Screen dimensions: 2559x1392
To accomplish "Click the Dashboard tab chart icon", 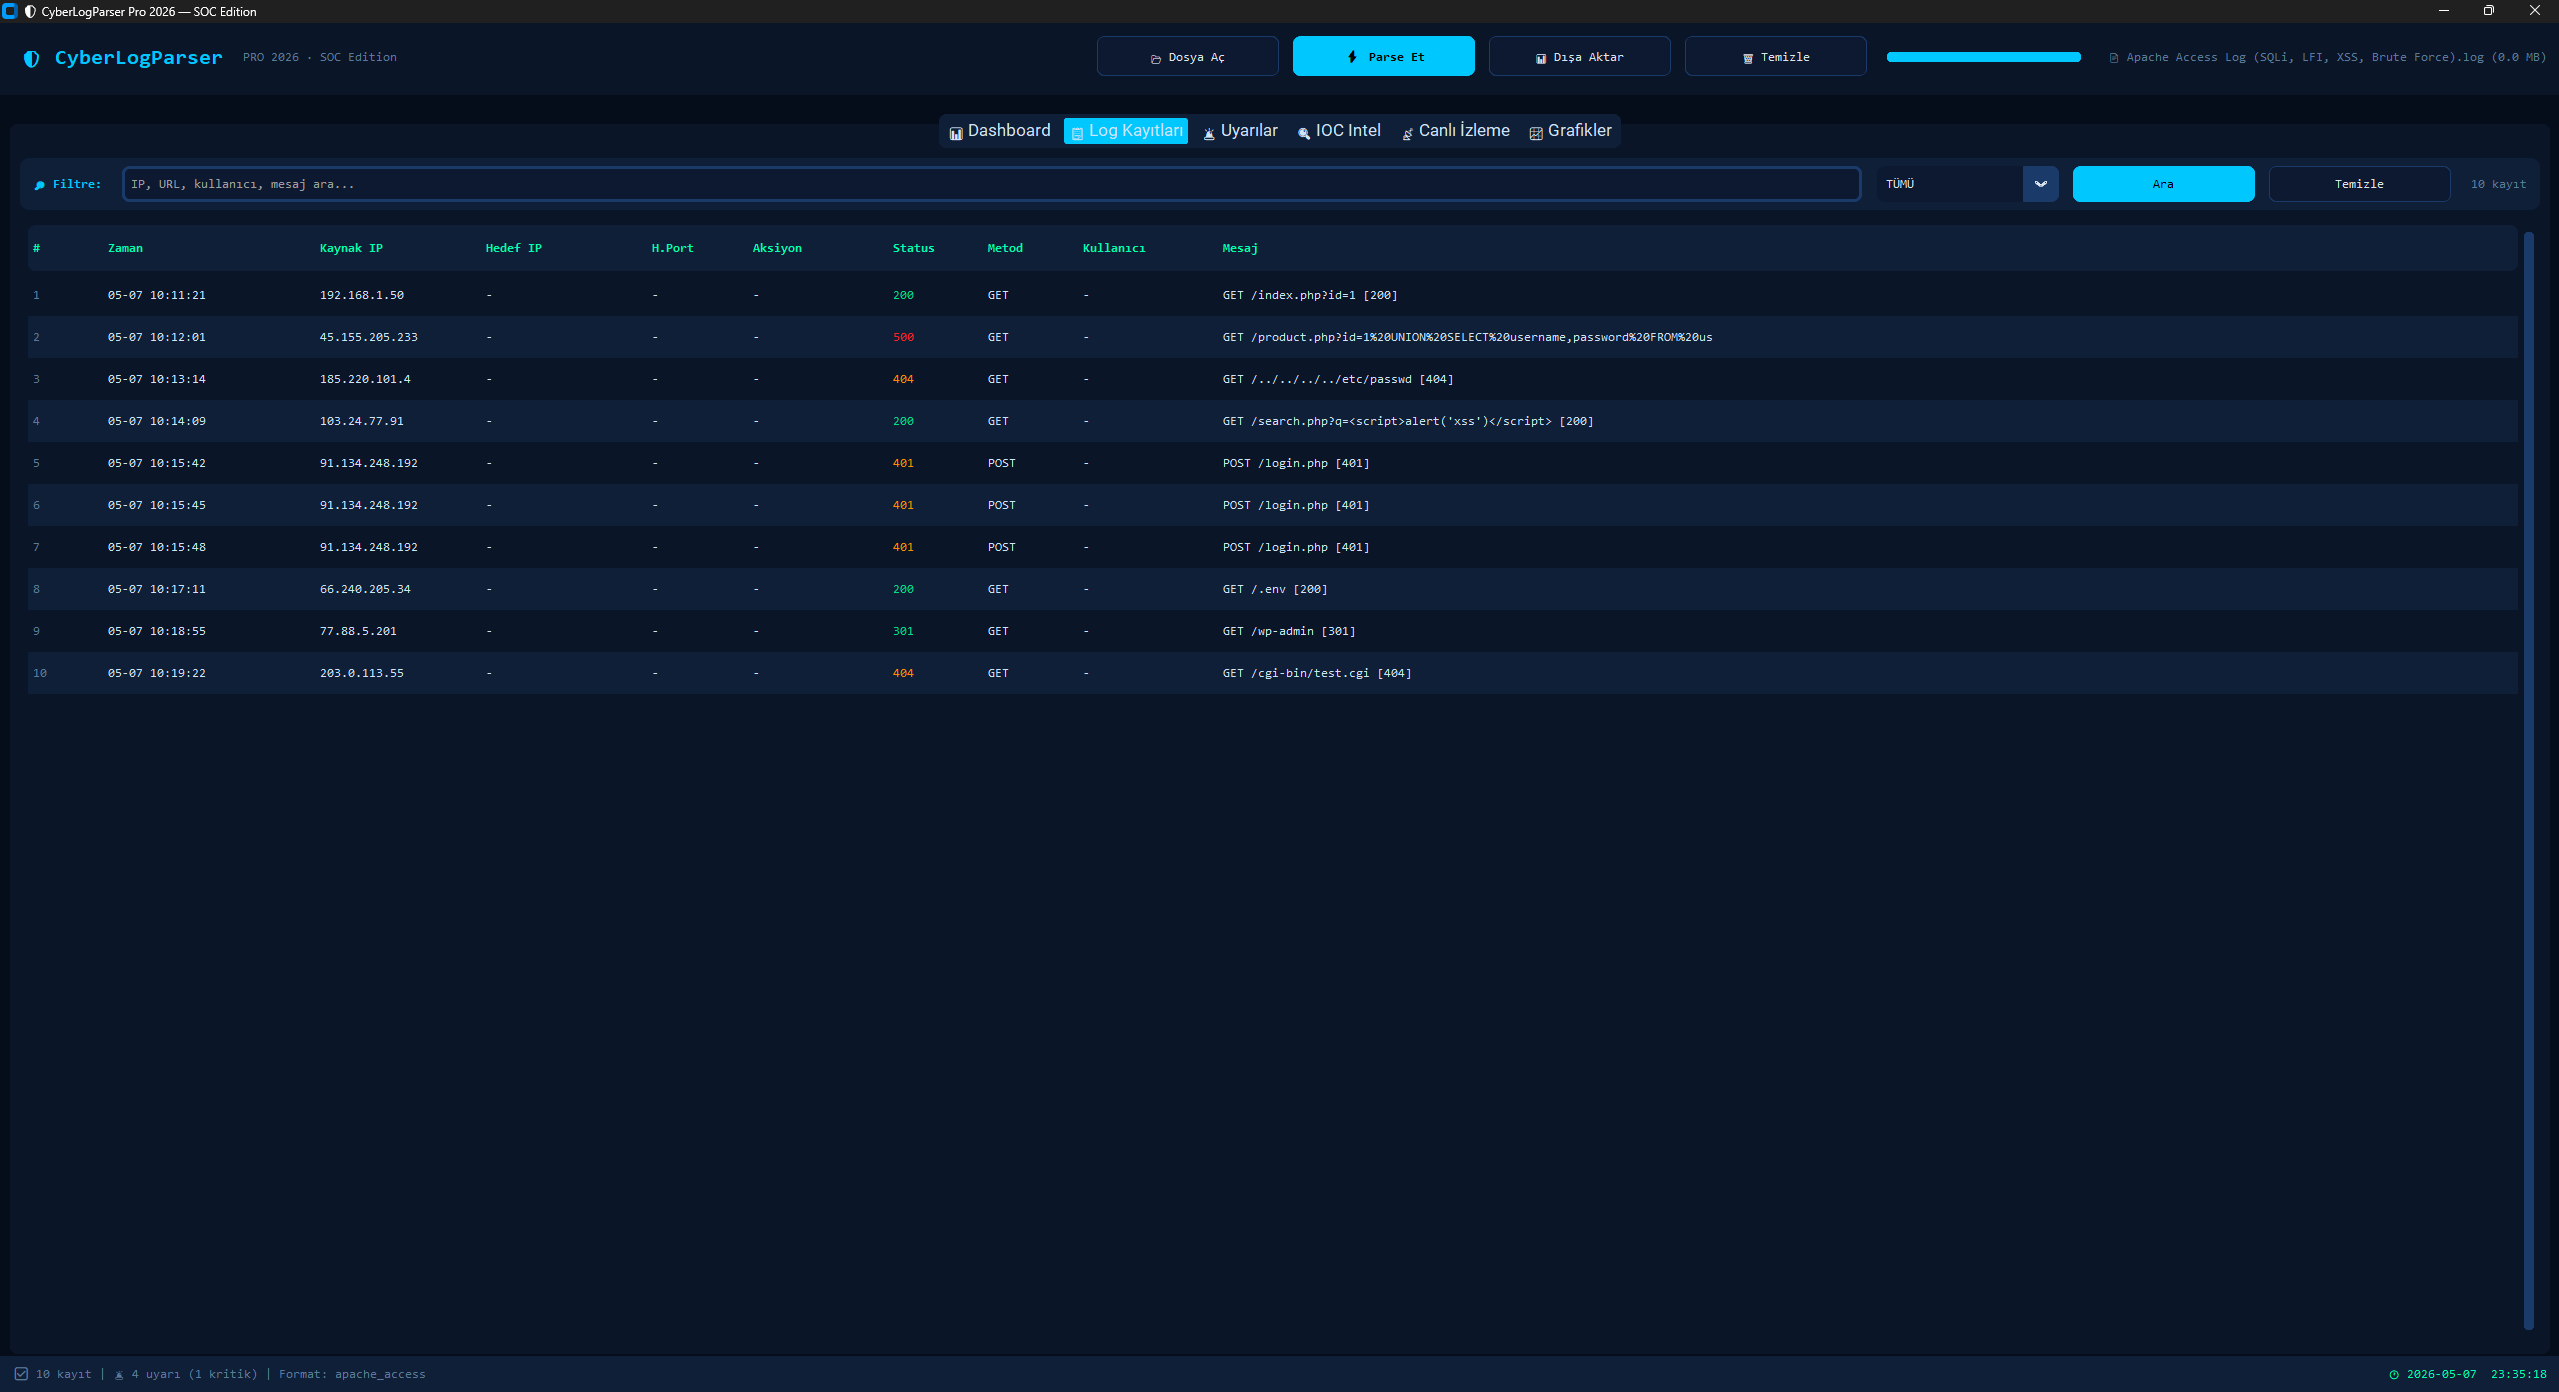I will pos(956,132).
